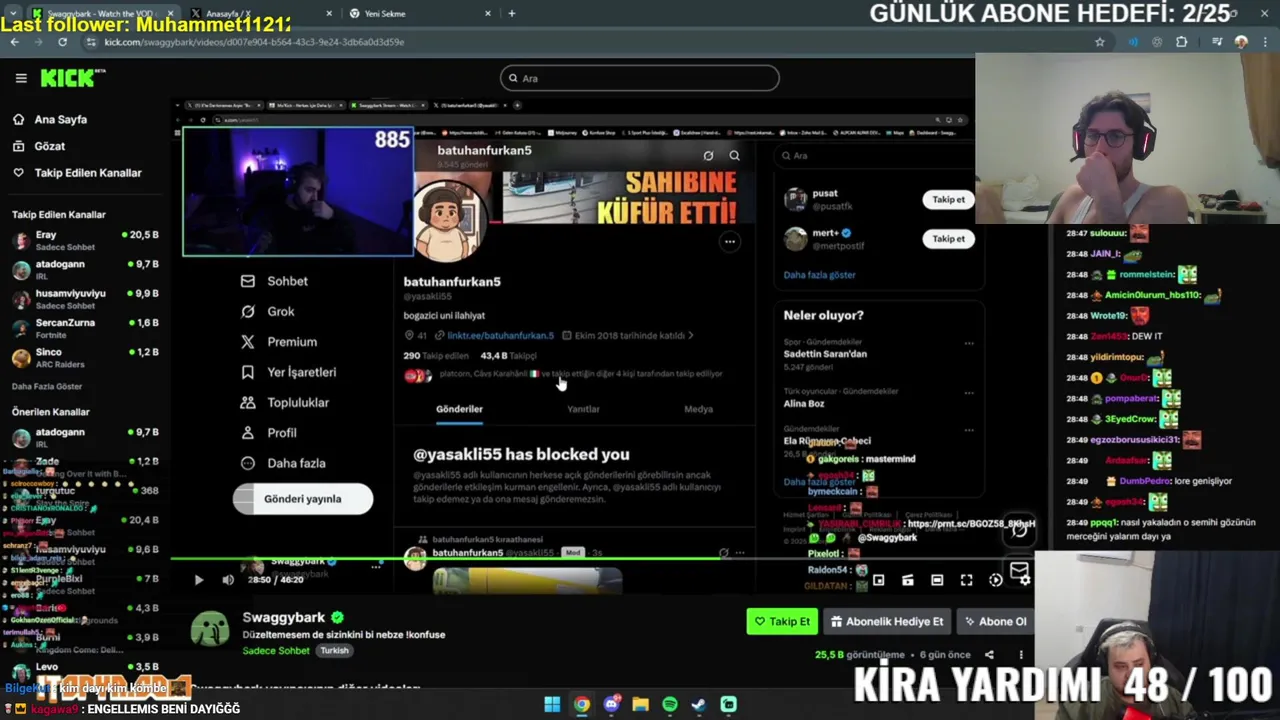Viewport: 1280px width, 720px height.
Task: Focus the Kick 'Ara' search field
Action: tap(639, 78)
